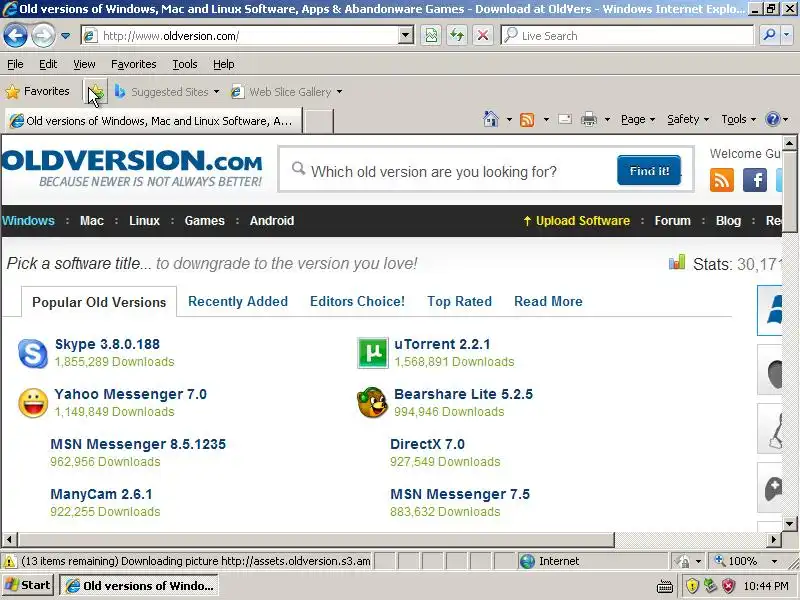Expand the address bar history dropdown
This screenshot has width=800, height=600.
[406, 36]
